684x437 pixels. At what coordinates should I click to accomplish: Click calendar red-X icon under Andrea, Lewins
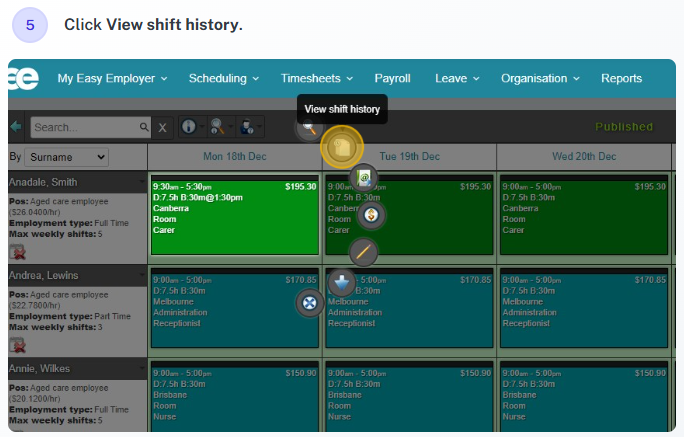click(x=17, y=345)
